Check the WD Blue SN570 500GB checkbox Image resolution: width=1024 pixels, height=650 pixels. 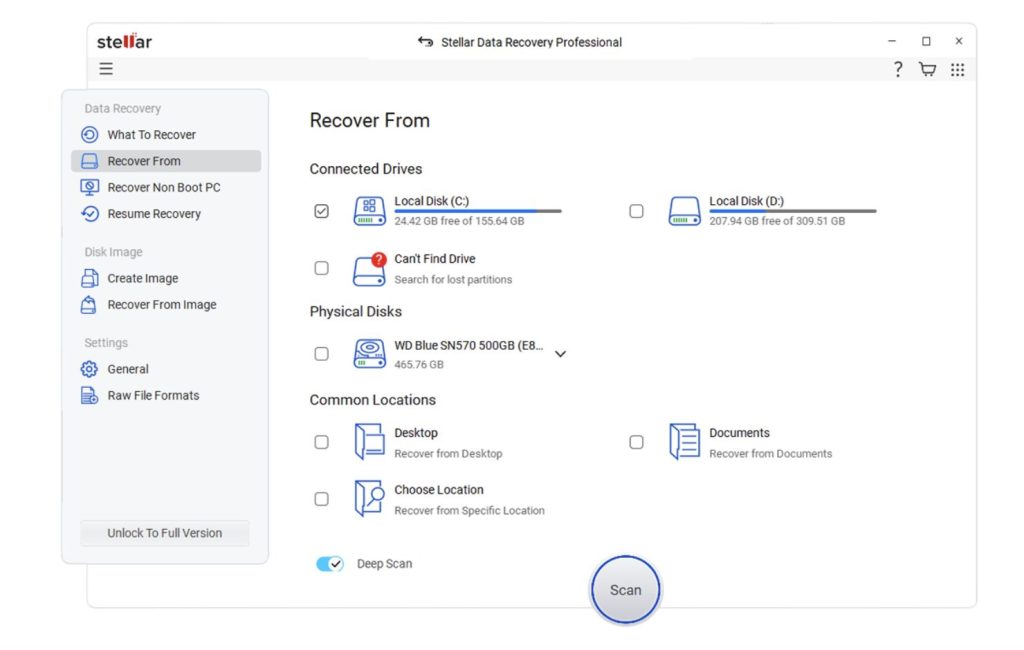pyautogui.click(x=321, y=353)
